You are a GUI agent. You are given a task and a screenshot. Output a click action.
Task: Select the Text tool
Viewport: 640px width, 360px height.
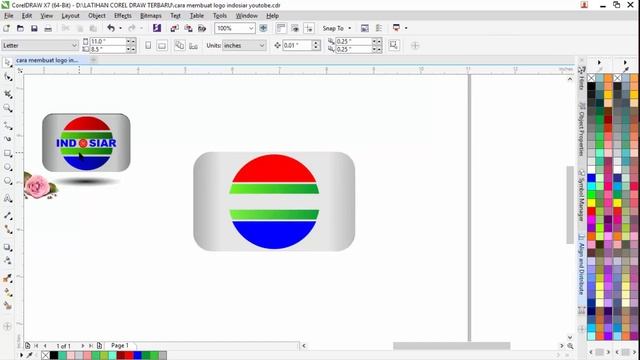pyautogui.click(x=7, y=198)
